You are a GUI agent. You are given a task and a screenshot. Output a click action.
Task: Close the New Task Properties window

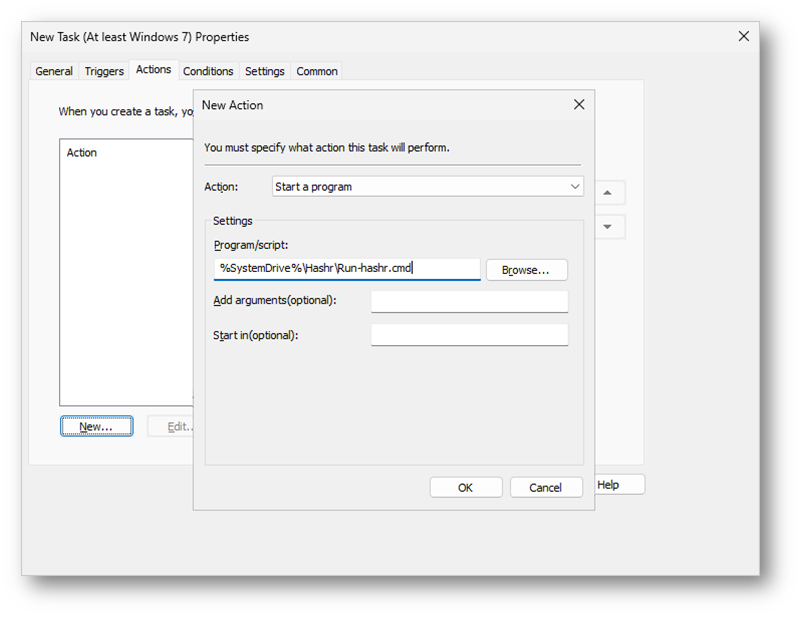tap(743, 36)
